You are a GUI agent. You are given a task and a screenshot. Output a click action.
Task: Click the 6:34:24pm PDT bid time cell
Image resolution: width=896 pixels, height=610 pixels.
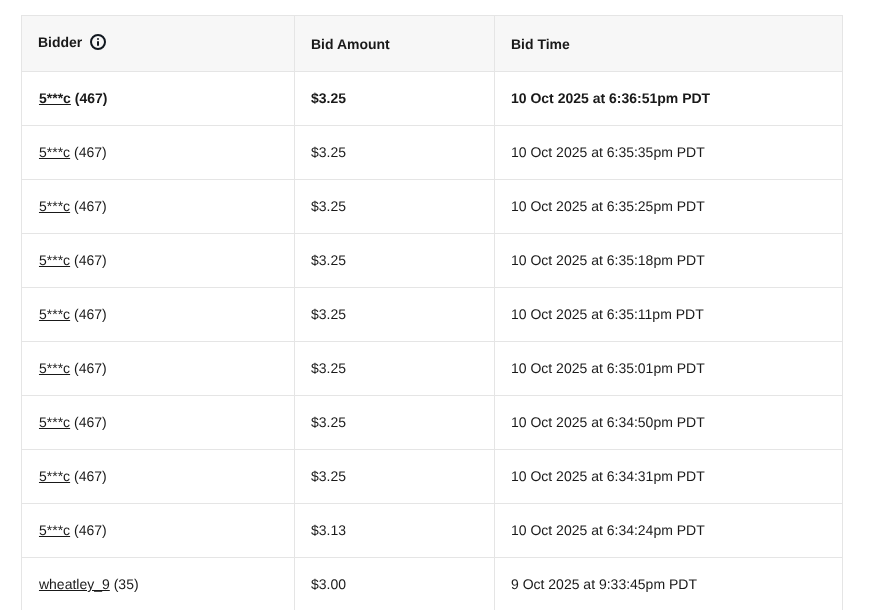pos(607,531)
